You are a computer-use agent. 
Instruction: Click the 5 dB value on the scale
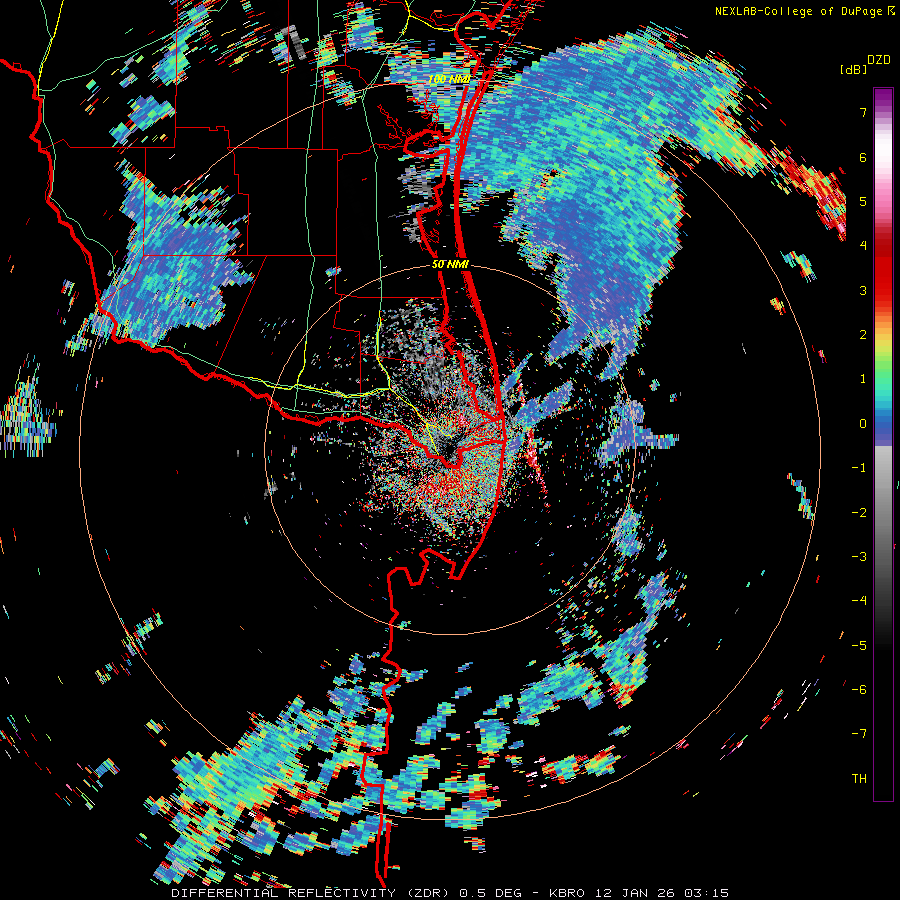pyautogui.click(x=863, y=201)
